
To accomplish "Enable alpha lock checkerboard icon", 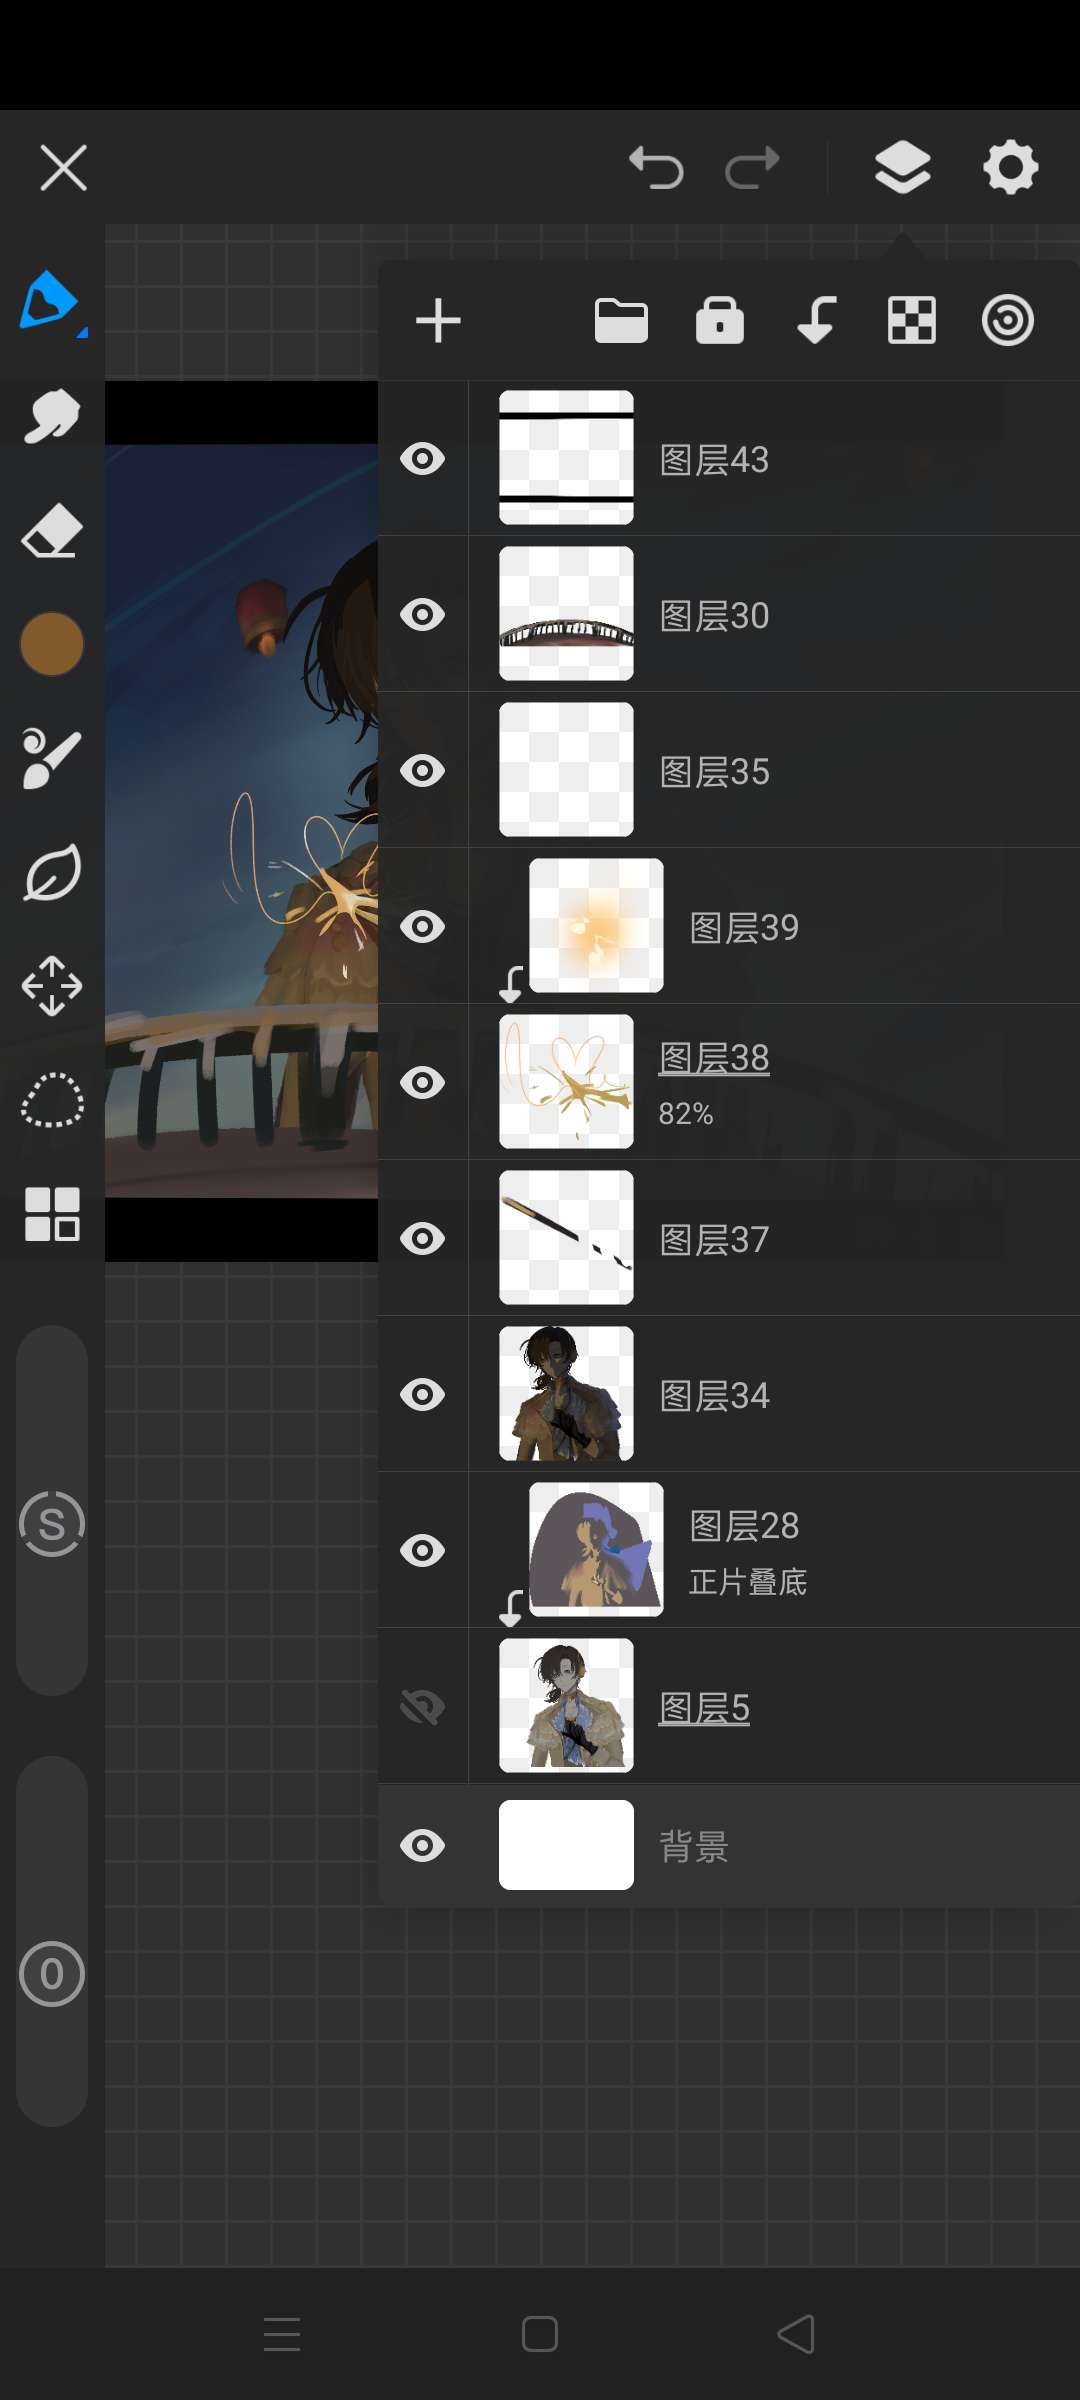I will click(x=912, y=321).
